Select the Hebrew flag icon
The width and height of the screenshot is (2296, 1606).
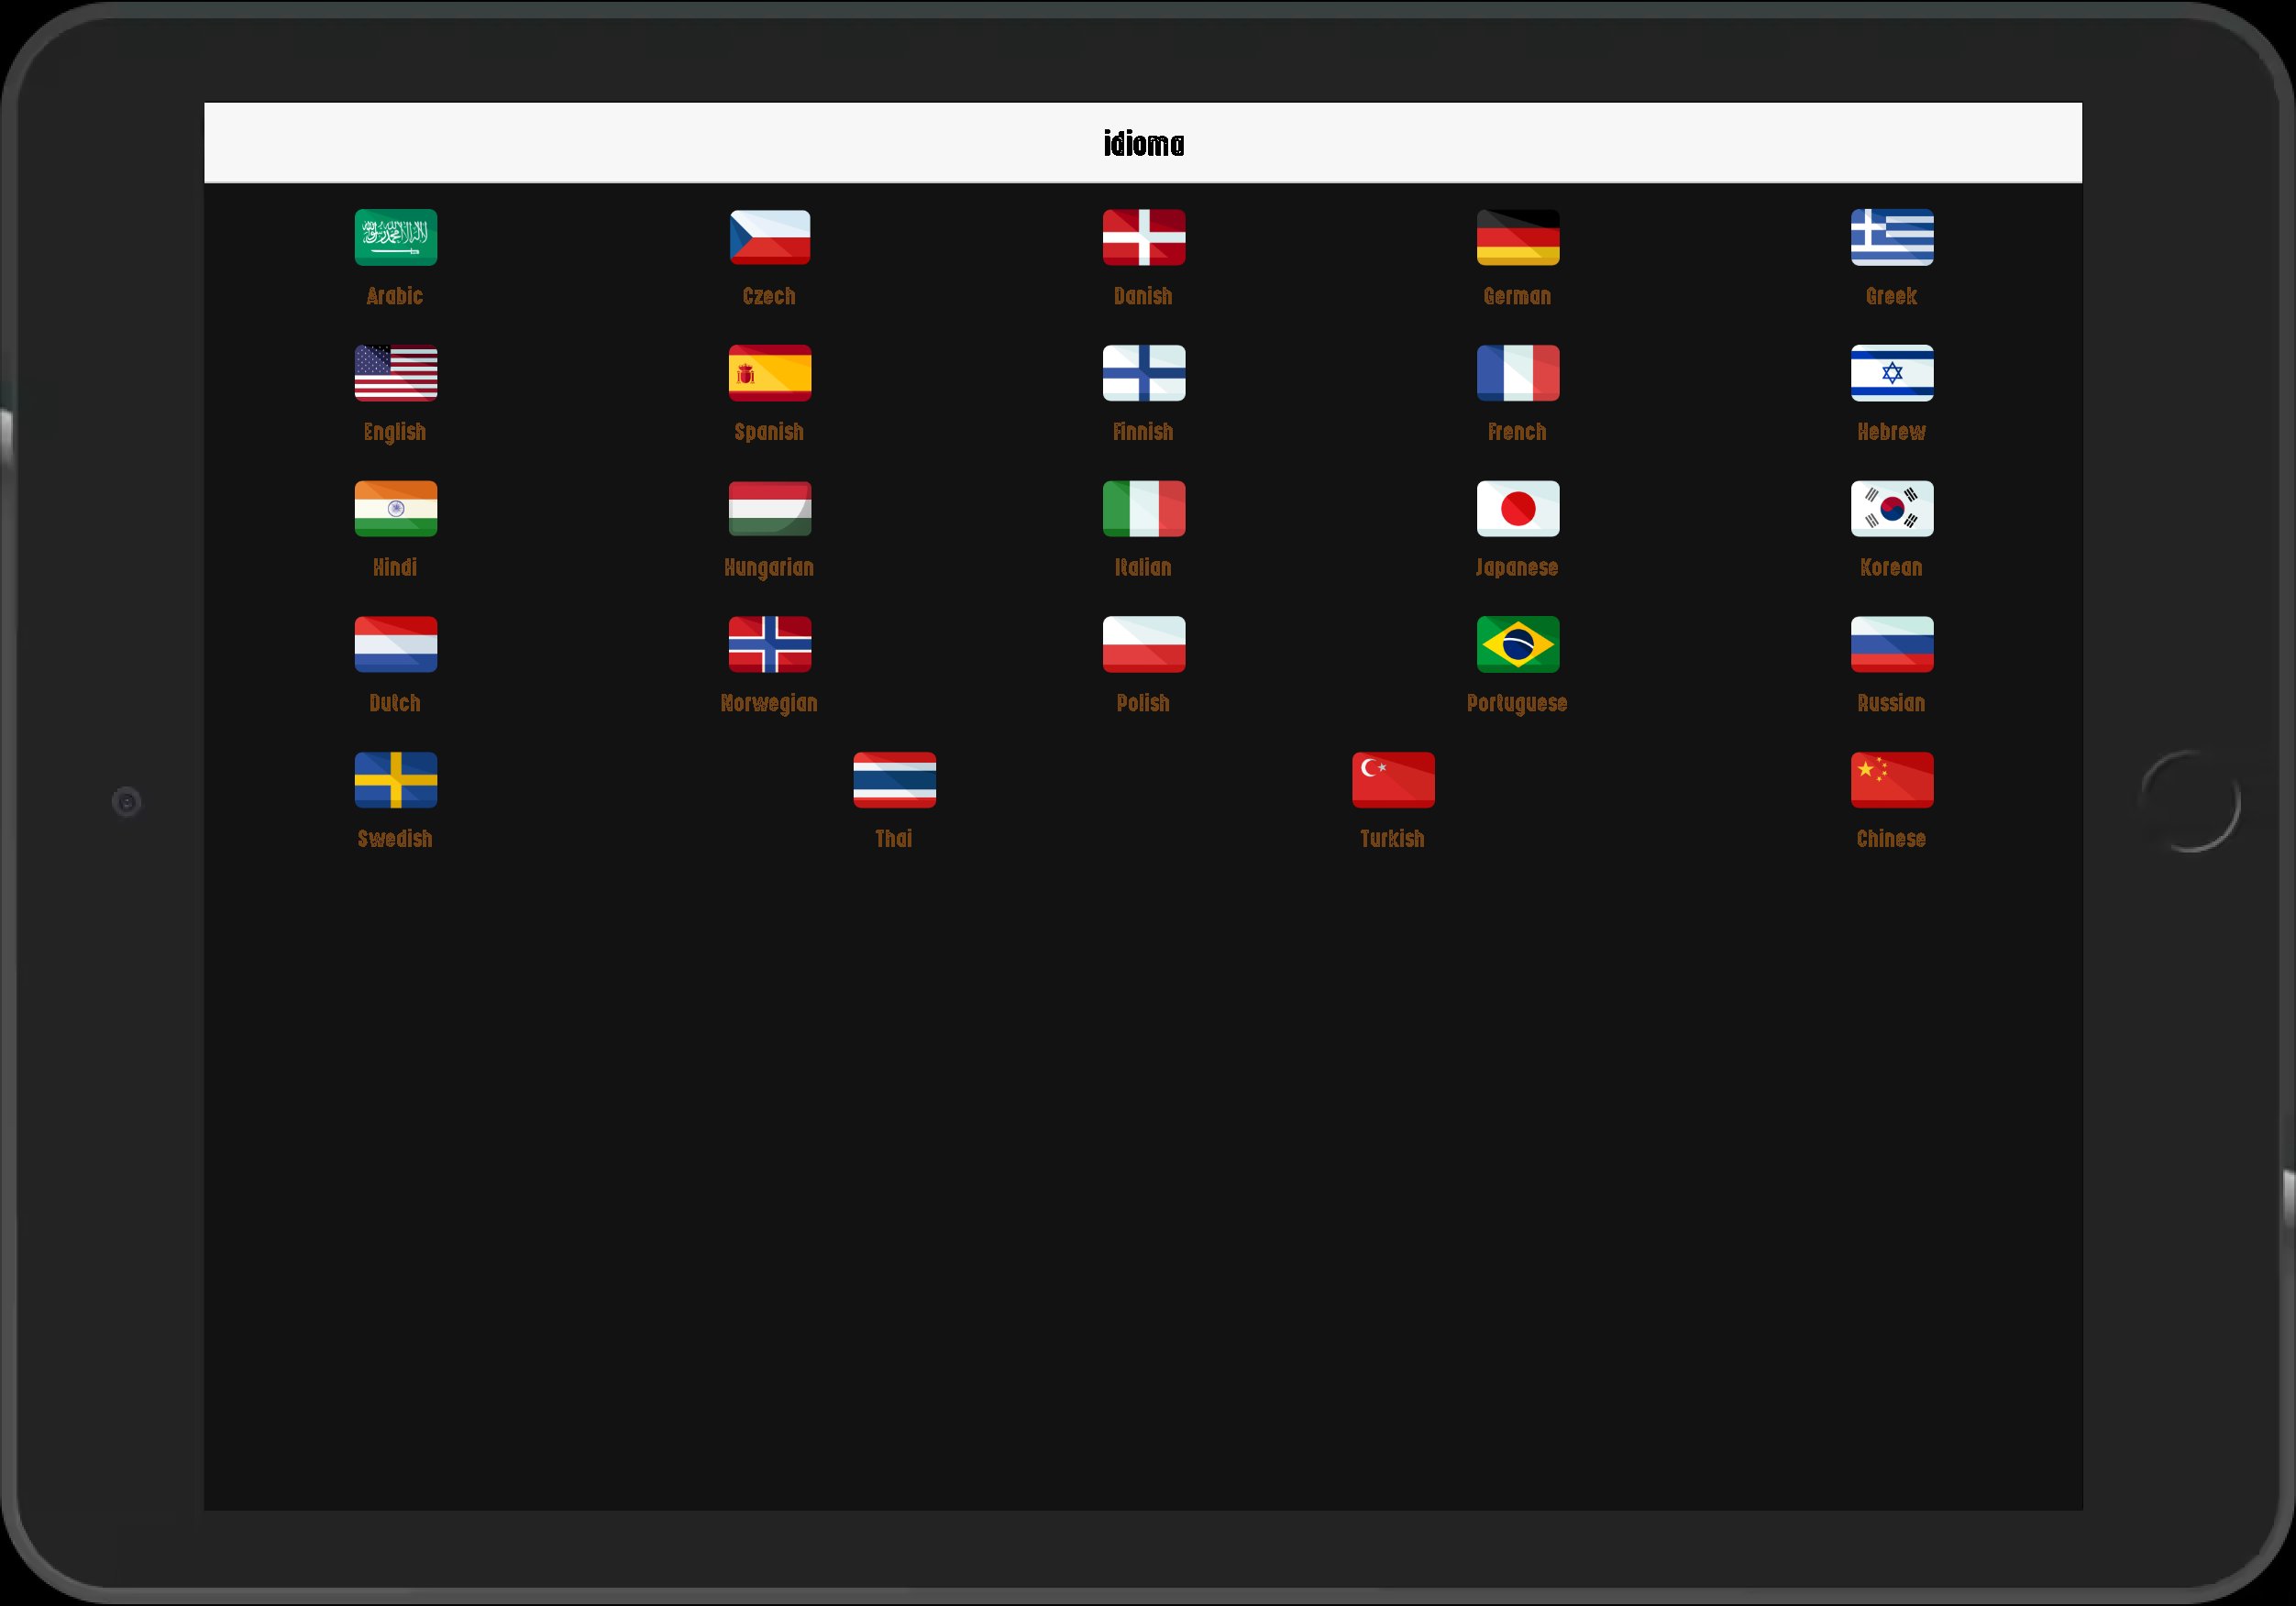click(x=1891, y=373)
